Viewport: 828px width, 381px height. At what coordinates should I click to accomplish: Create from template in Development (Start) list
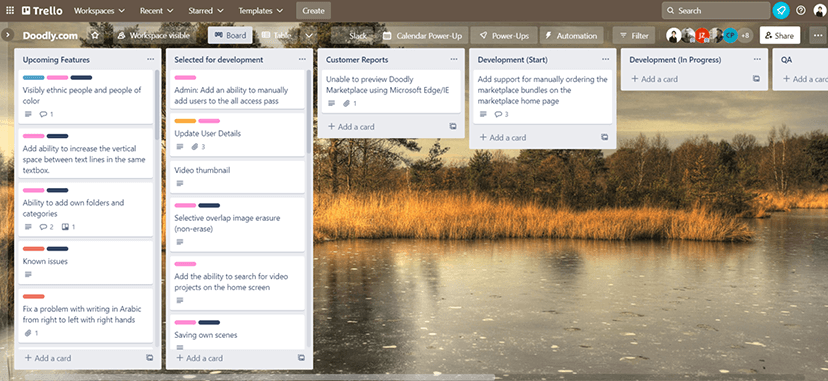click(x=604, y=137)
